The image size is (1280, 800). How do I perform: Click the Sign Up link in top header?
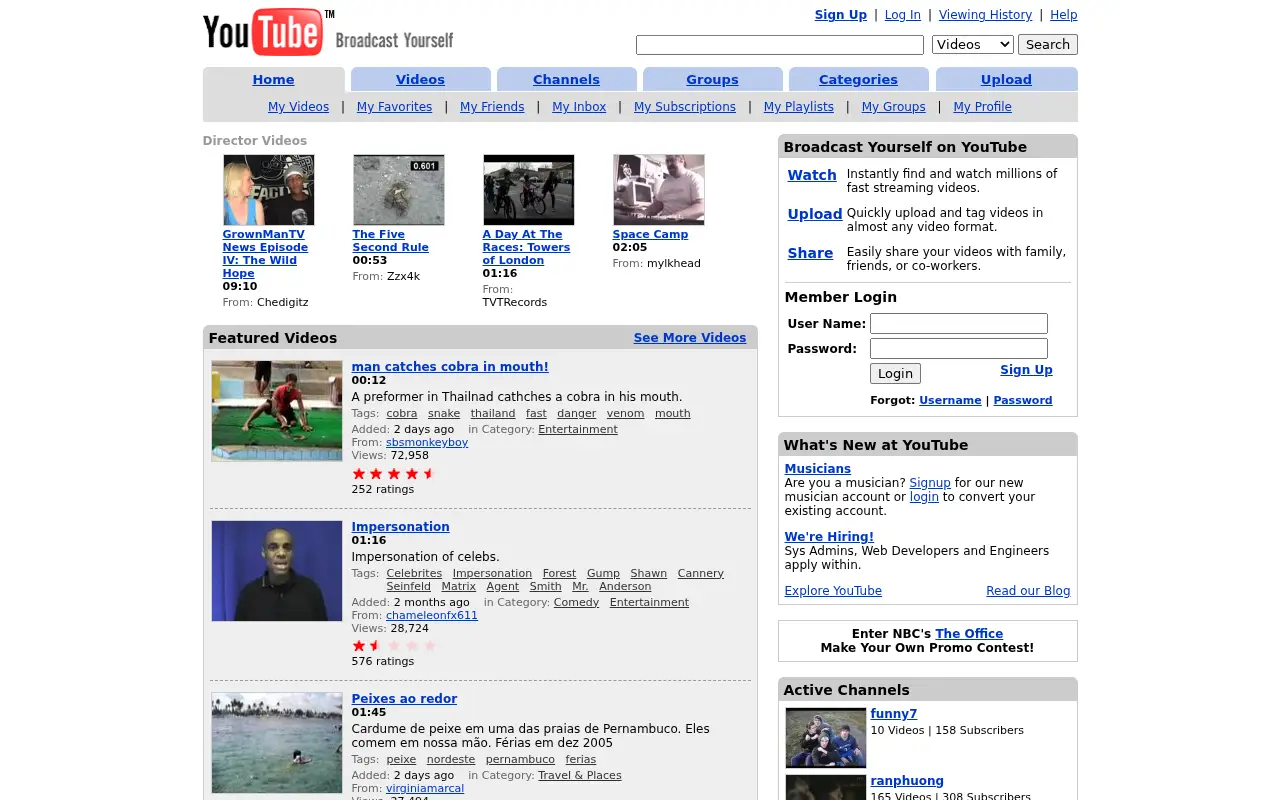point(841,15)
